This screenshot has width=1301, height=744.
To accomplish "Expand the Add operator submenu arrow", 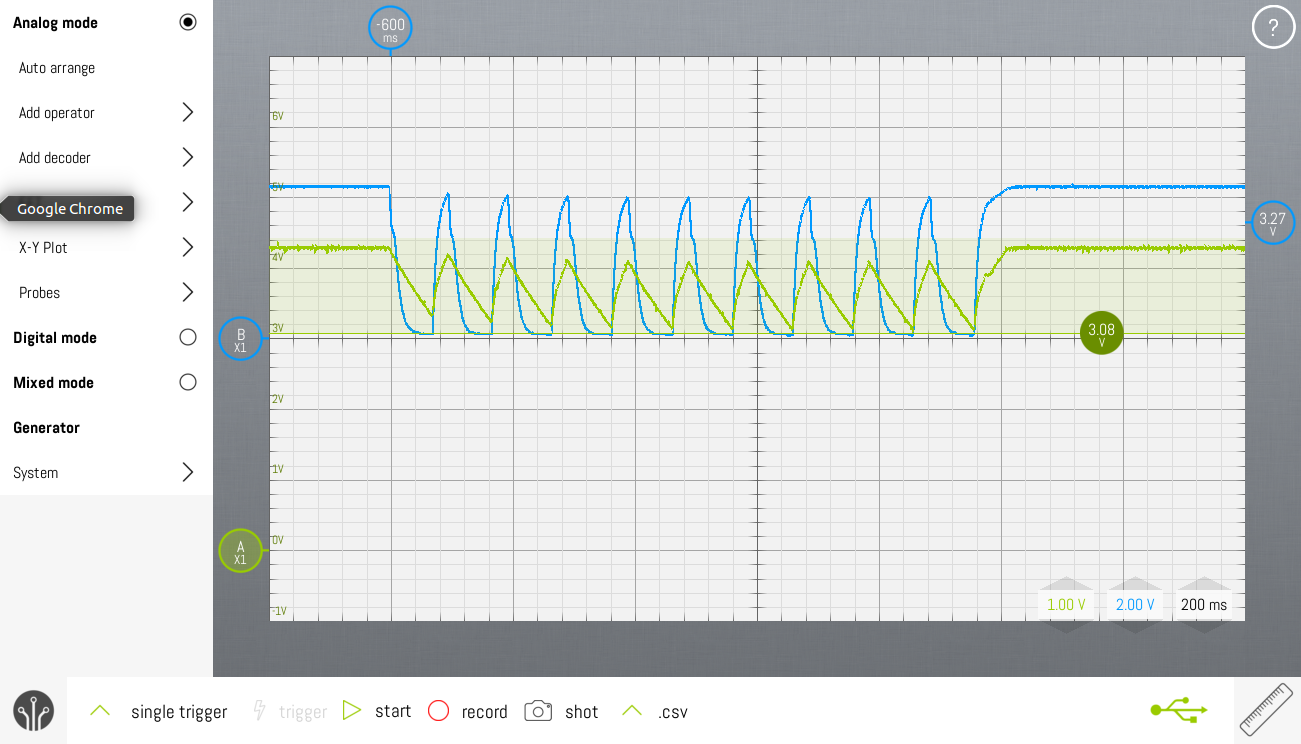I will coord(187,112).
